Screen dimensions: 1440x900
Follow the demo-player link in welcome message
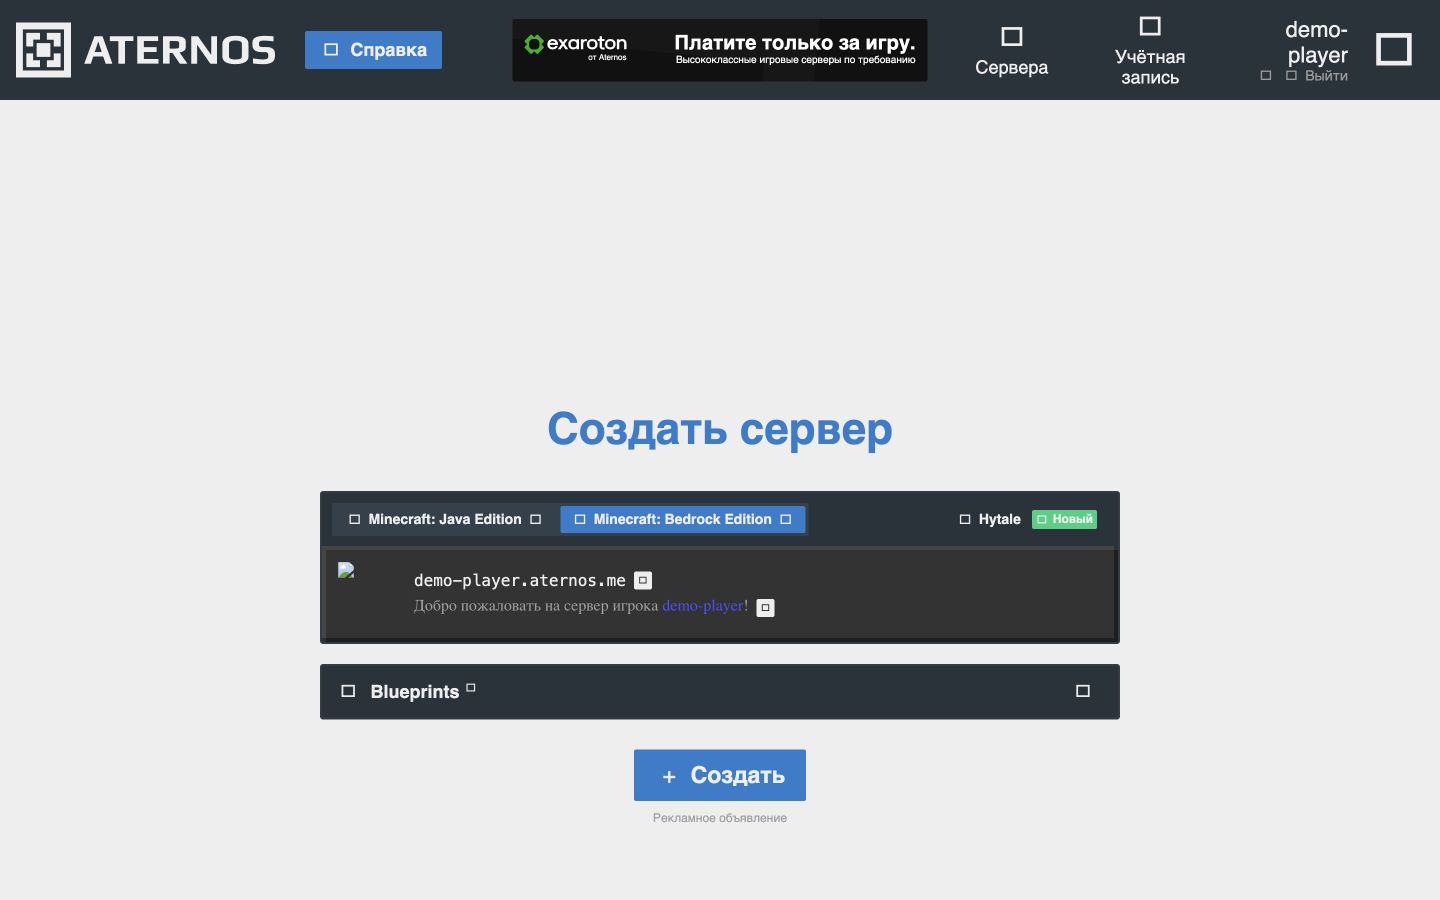703,605
